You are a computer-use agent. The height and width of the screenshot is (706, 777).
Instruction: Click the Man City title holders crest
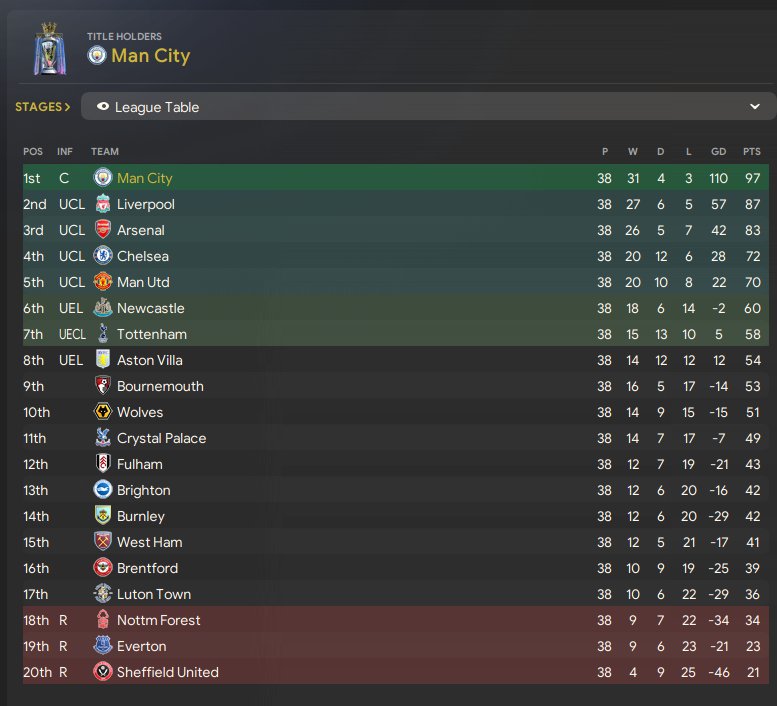(97, 55)
